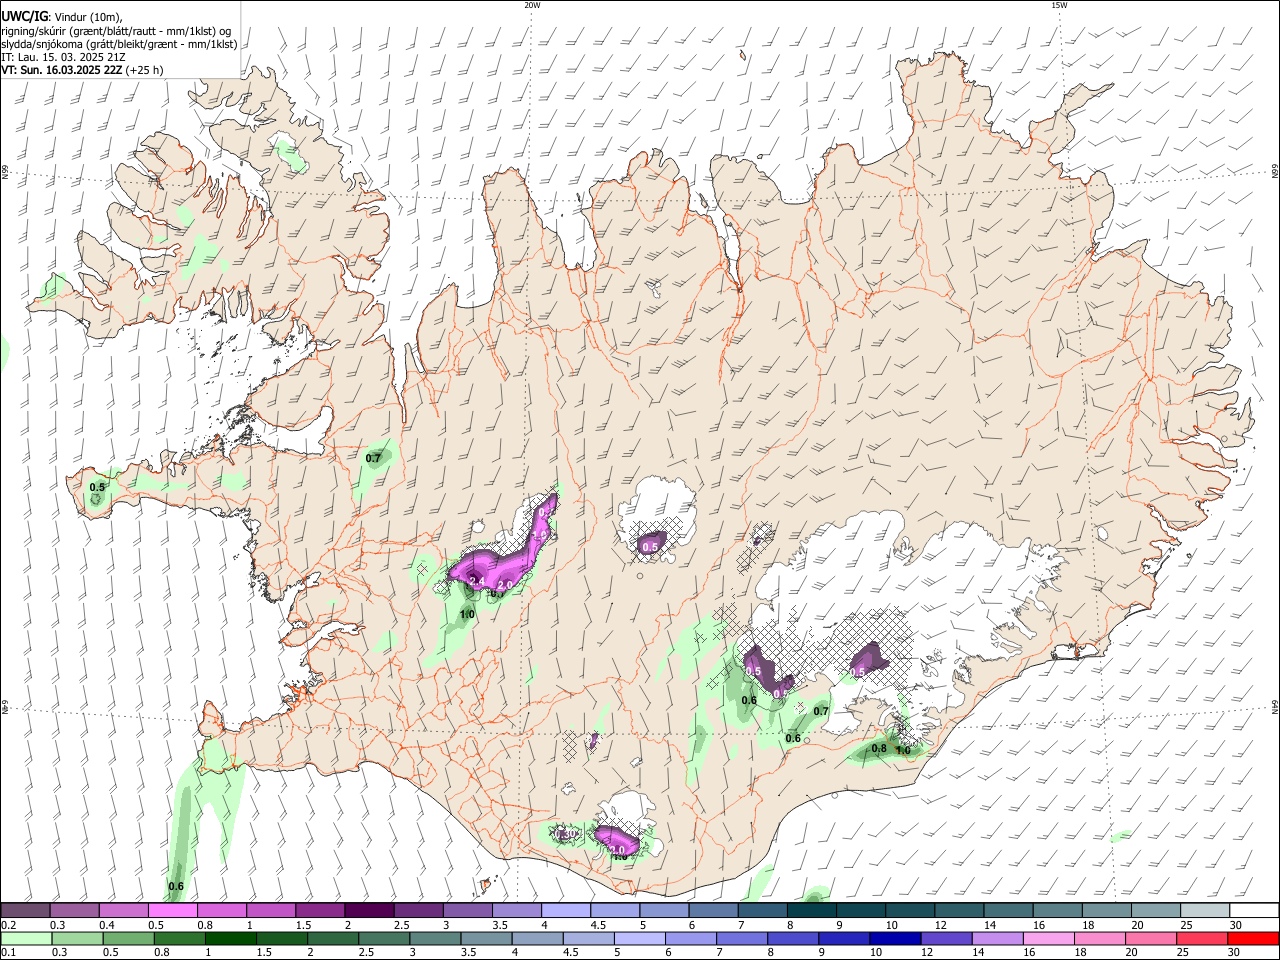
Task: Click the UWC/IG title text
Action: pyautogui.click(x=24, y=16)
